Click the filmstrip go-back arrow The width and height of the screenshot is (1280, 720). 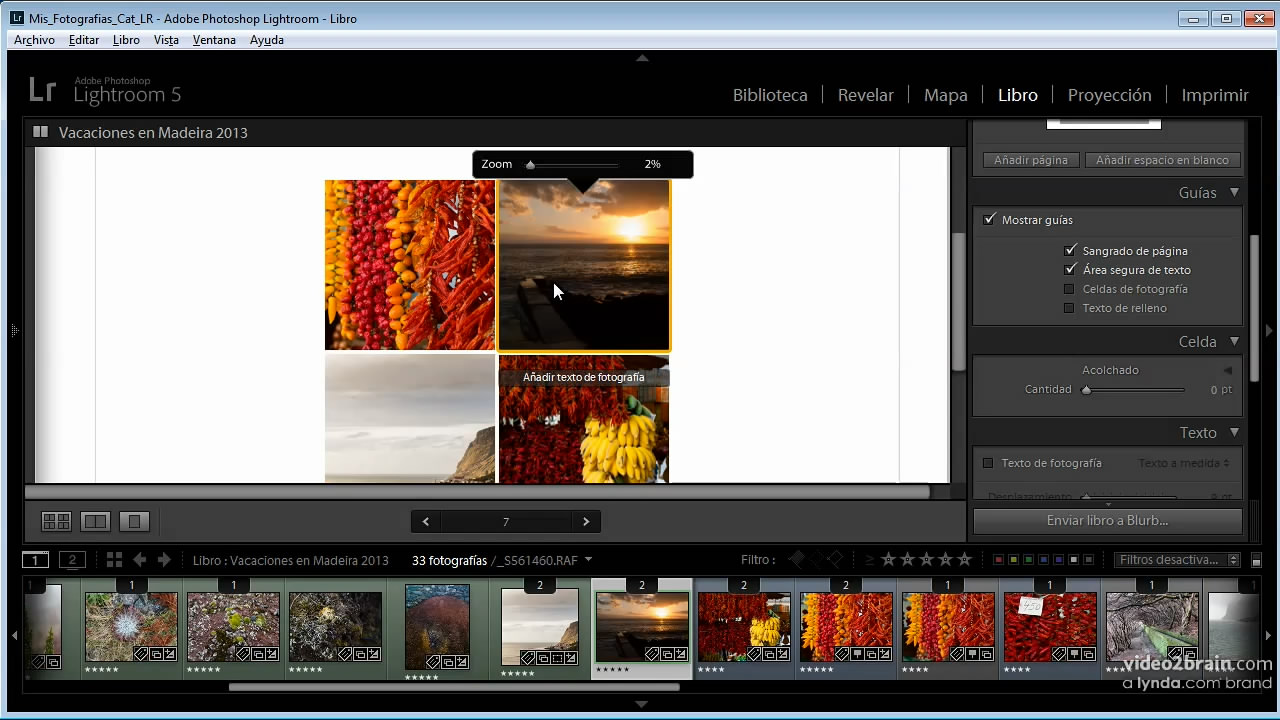click(140, 560)
